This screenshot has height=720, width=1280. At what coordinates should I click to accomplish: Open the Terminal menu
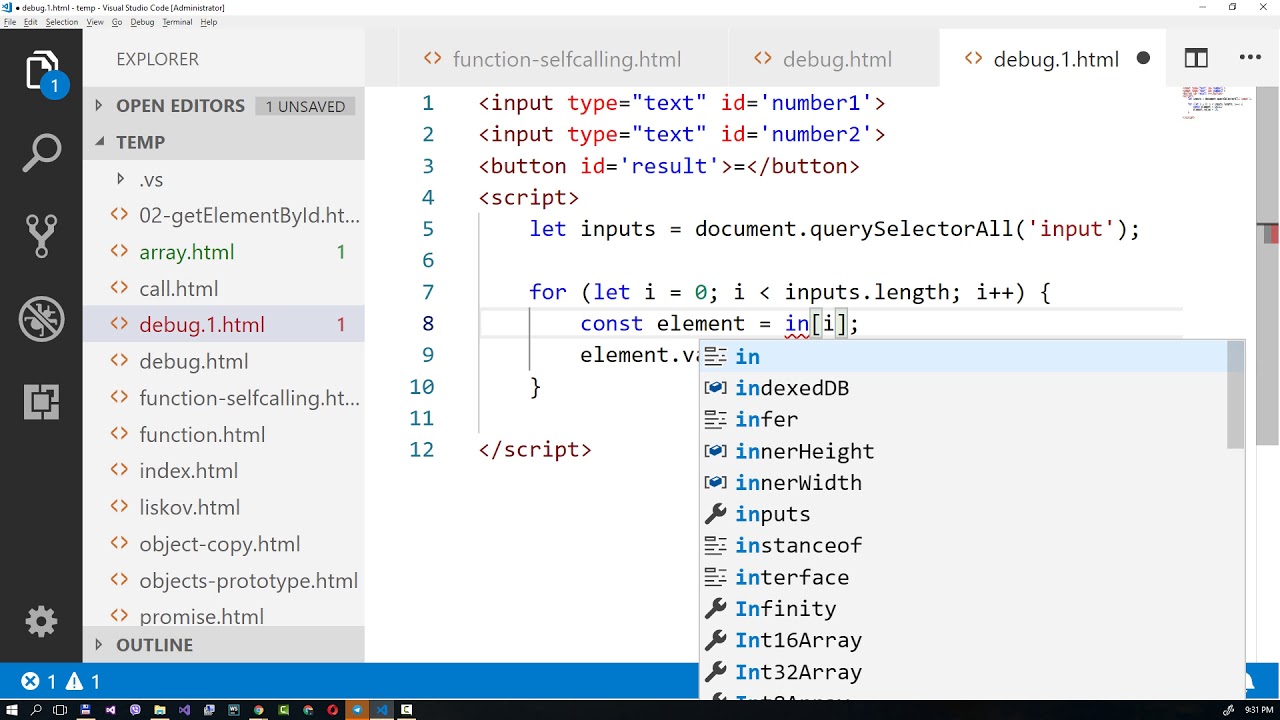click(177, 22)
